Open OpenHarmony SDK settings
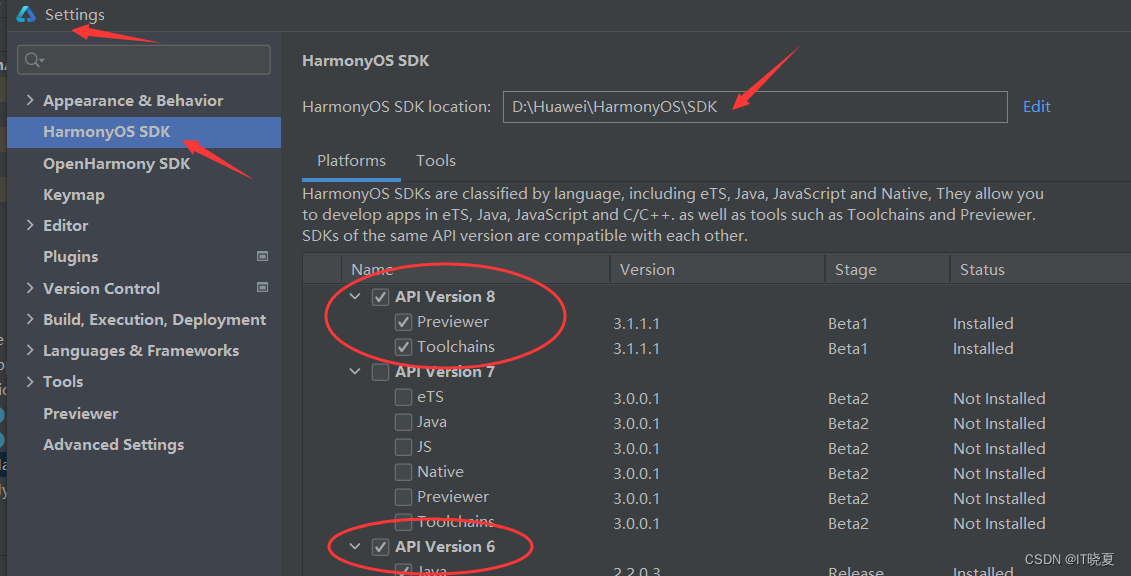Image resolution: width=1131 pixels, height=576 pixels. point(116,164)
